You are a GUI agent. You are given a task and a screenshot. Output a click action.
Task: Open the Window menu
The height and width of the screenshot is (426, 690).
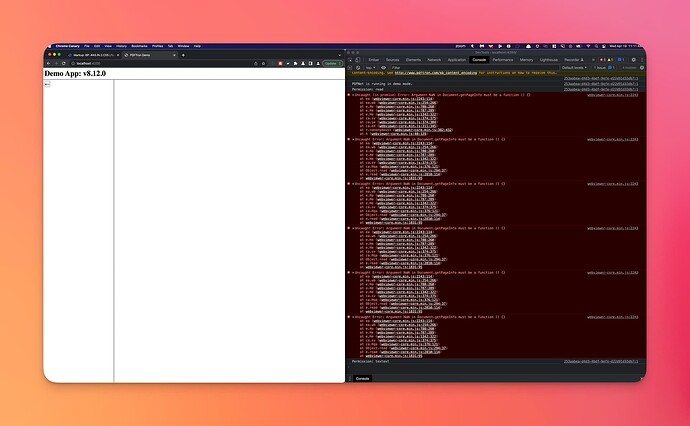(x=184, y=46)
